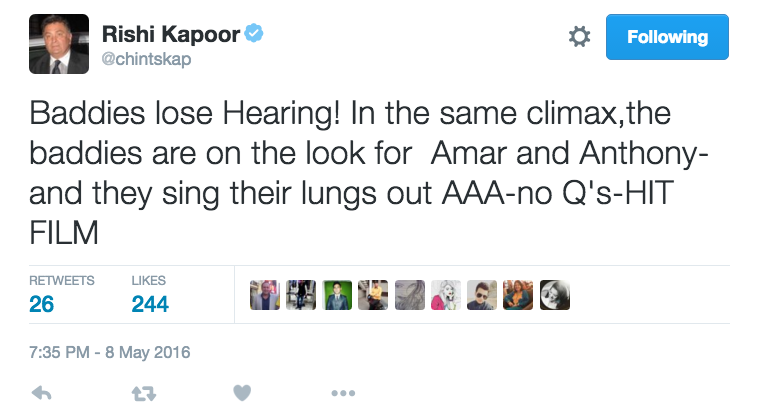The image size is (760, 420).
Task: View the 244 likes list
Action: point(150,303)
